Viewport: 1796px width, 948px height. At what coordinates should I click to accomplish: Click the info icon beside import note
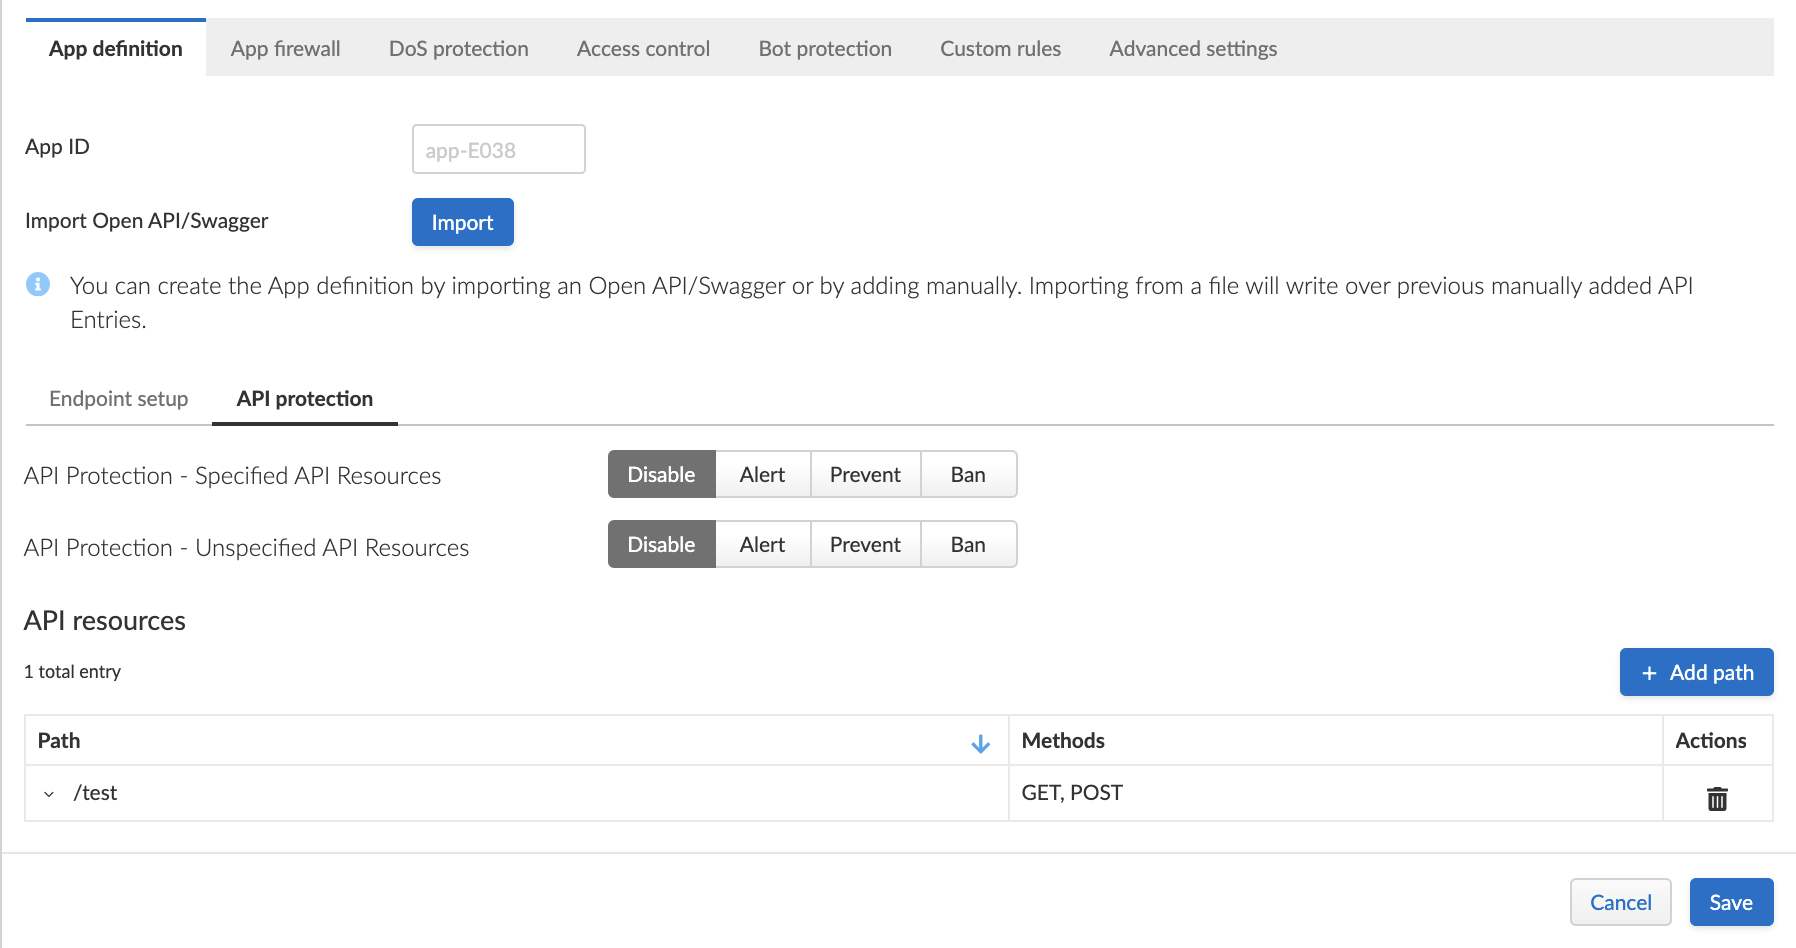pos(38,284)
